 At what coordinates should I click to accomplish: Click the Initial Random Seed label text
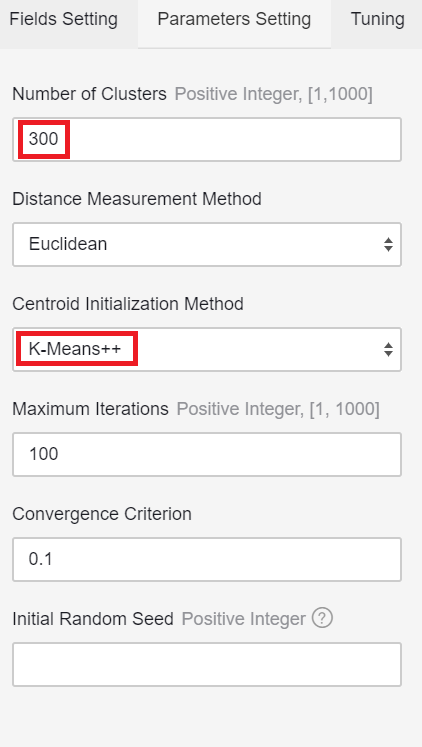93,619
